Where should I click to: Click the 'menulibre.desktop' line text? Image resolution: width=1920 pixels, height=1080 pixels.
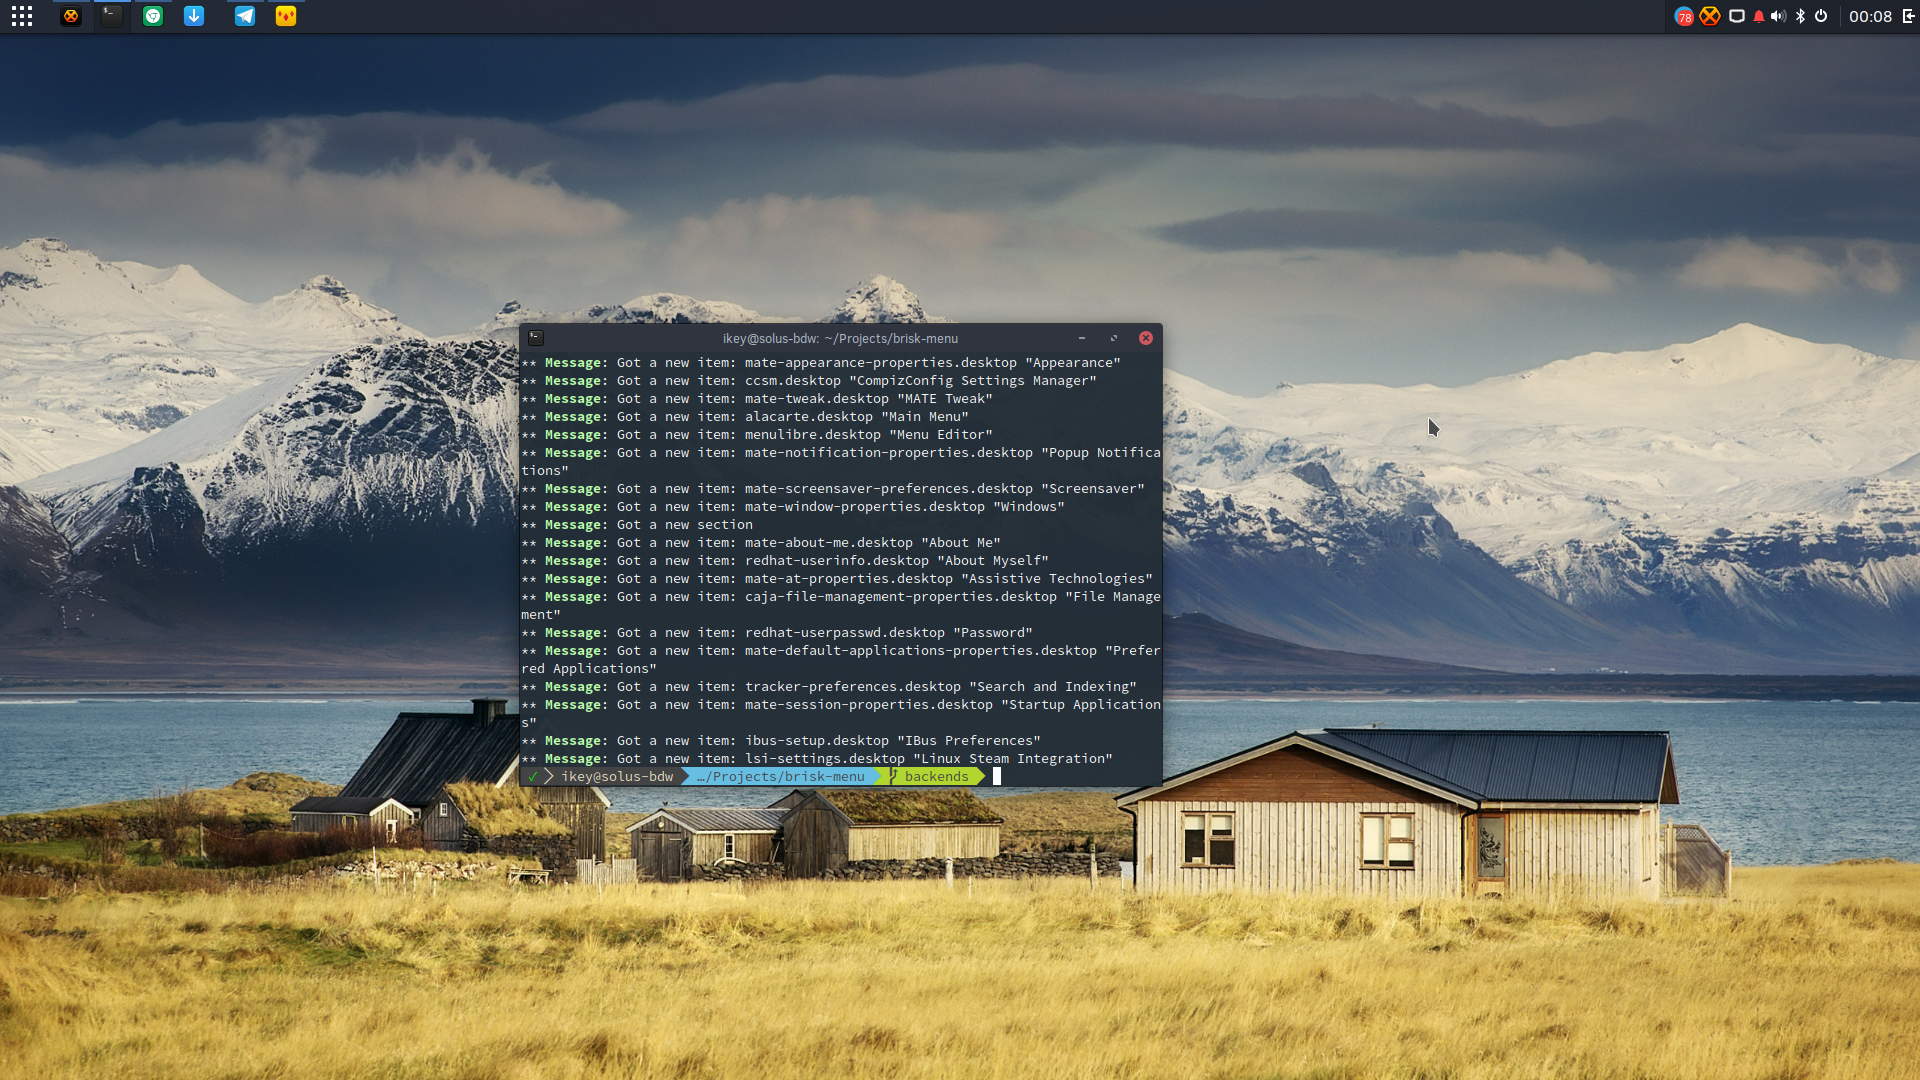point(813,435)
